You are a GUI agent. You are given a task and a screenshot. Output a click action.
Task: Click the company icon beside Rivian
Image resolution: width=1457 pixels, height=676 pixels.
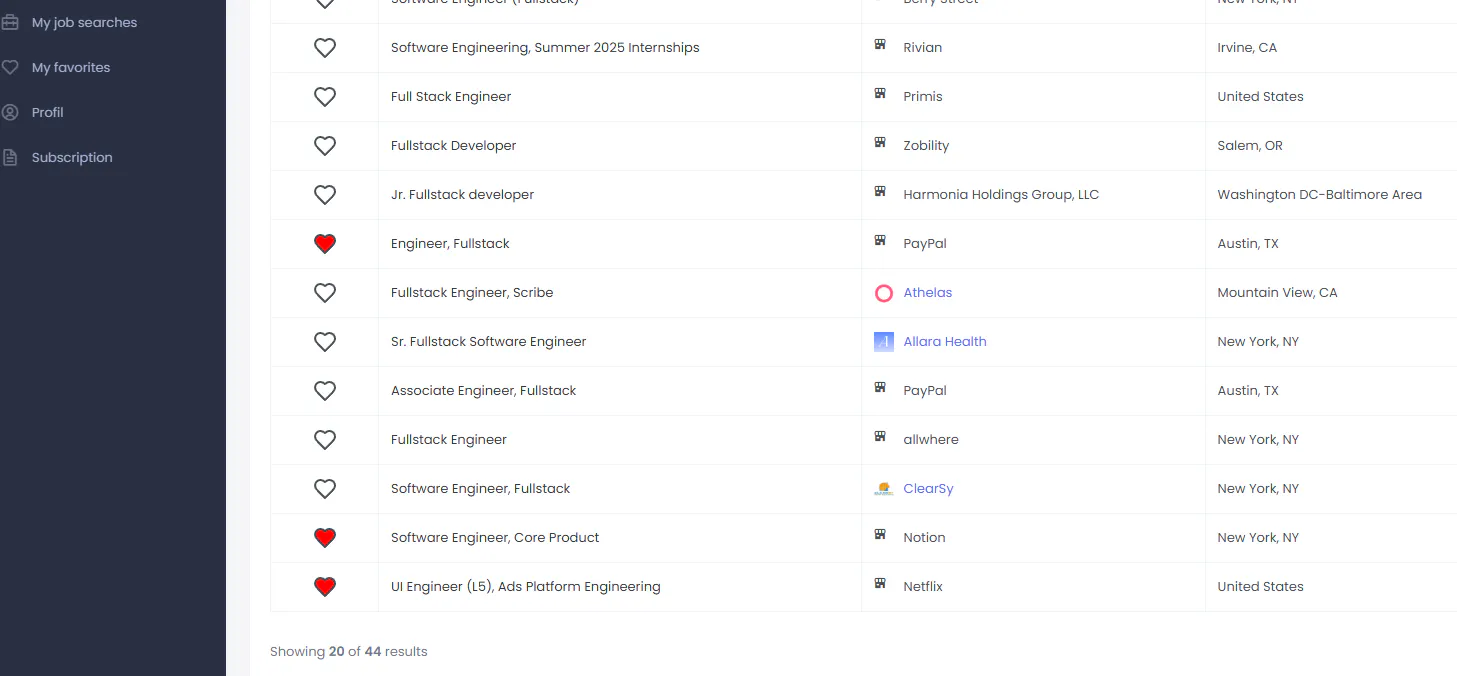tap(880, 44)
